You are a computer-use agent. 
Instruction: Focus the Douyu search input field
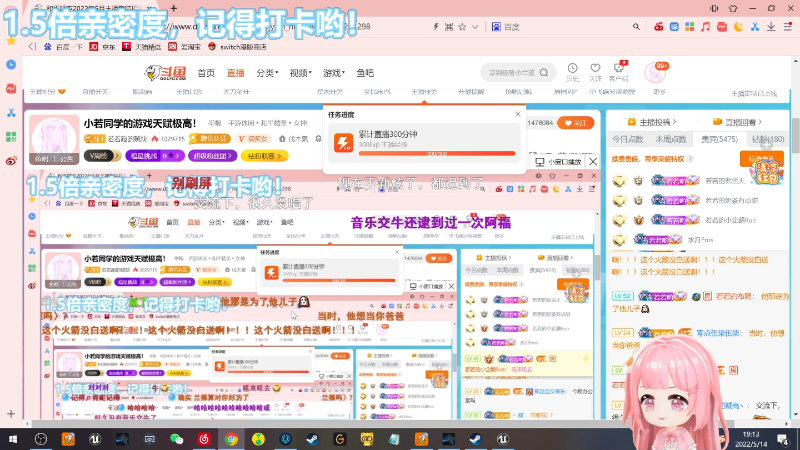click(511, 72)
